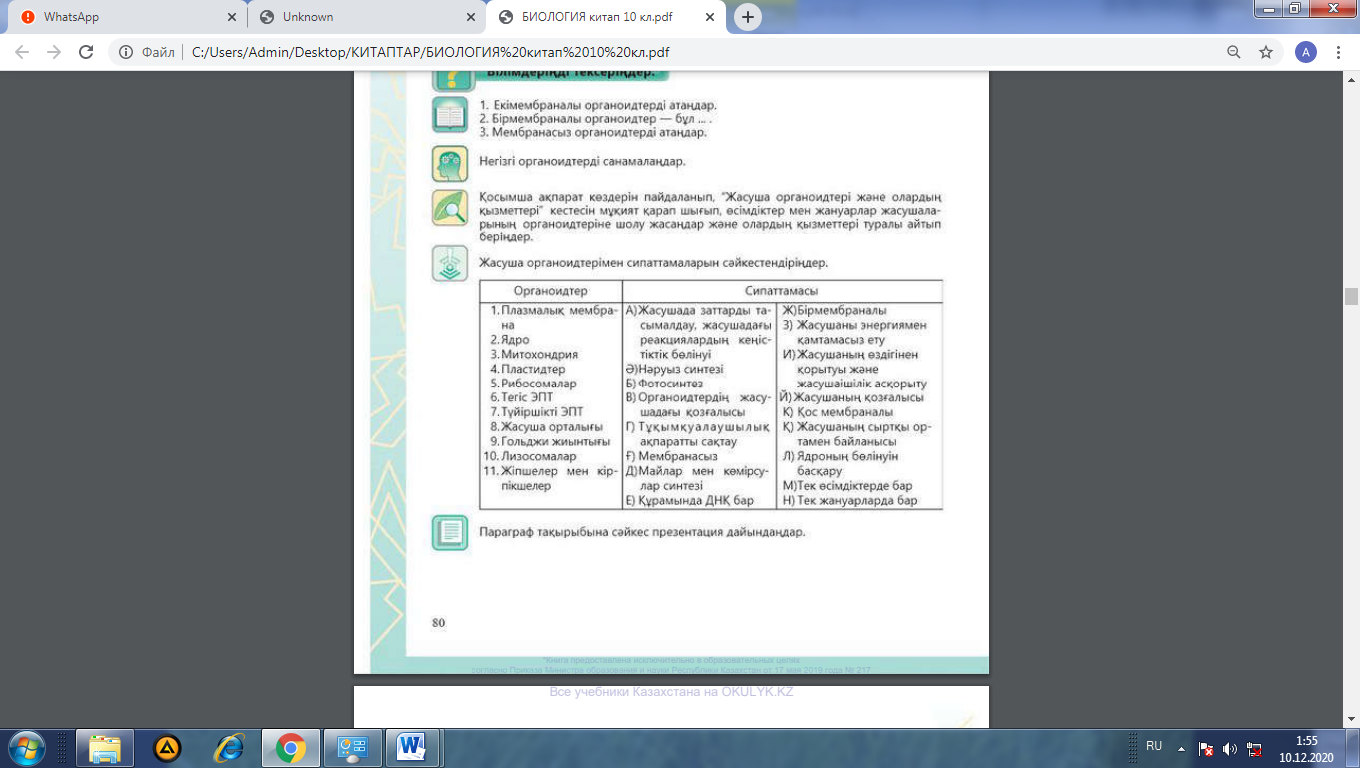Click the Сипаттамасы table header
1360x768 pixels.
782,291
